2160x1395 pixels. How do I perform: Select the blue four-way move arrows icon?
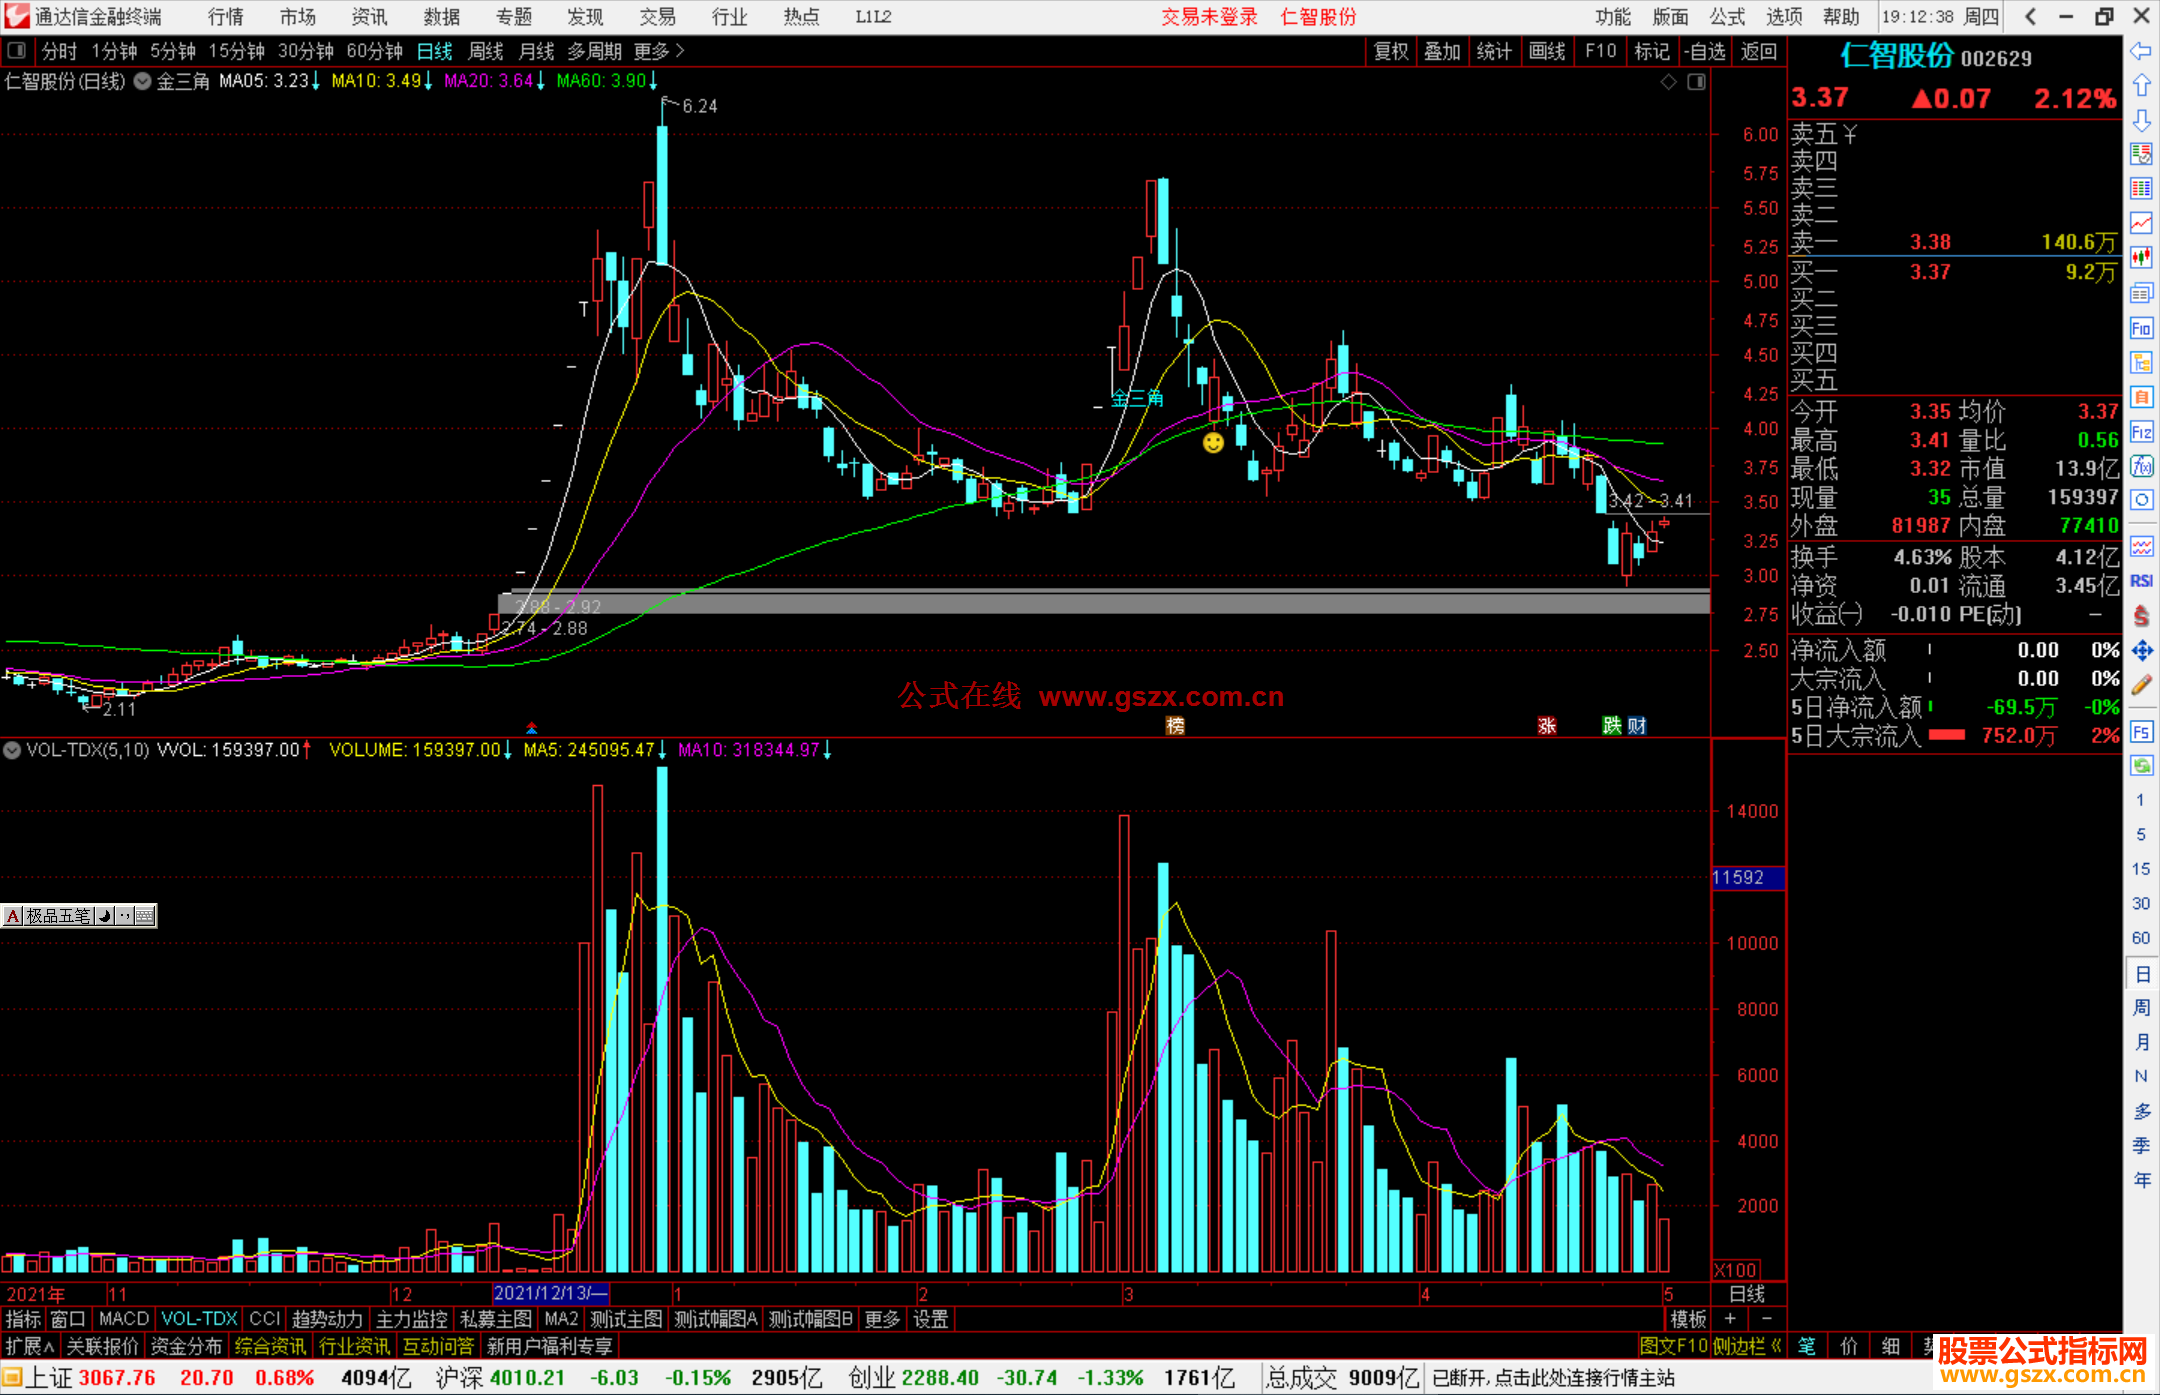click(x=2141, y=651)
